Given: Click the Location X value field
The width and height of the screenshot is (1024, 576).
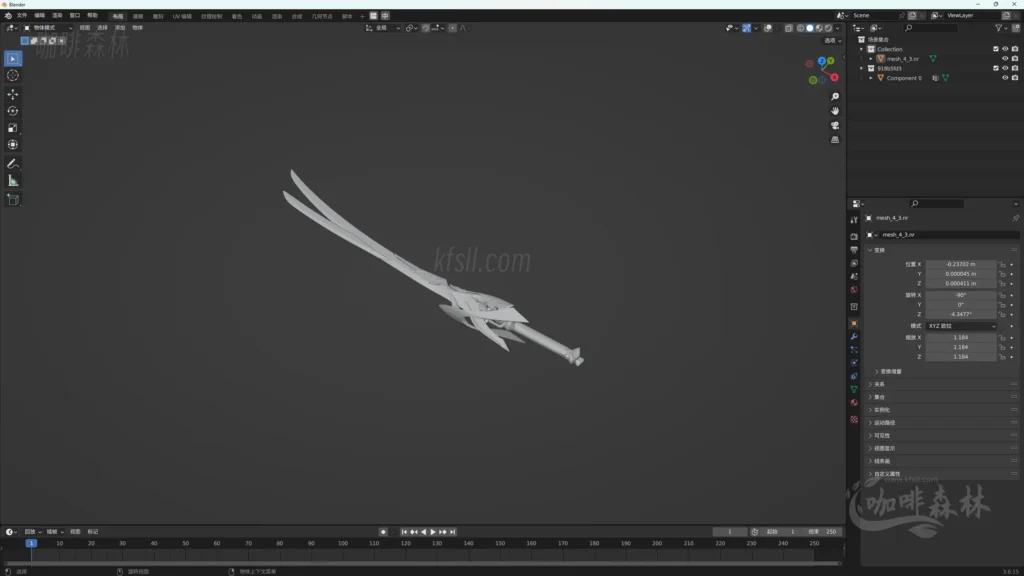Looking at the screenshot, I should (x=960, y=264).
